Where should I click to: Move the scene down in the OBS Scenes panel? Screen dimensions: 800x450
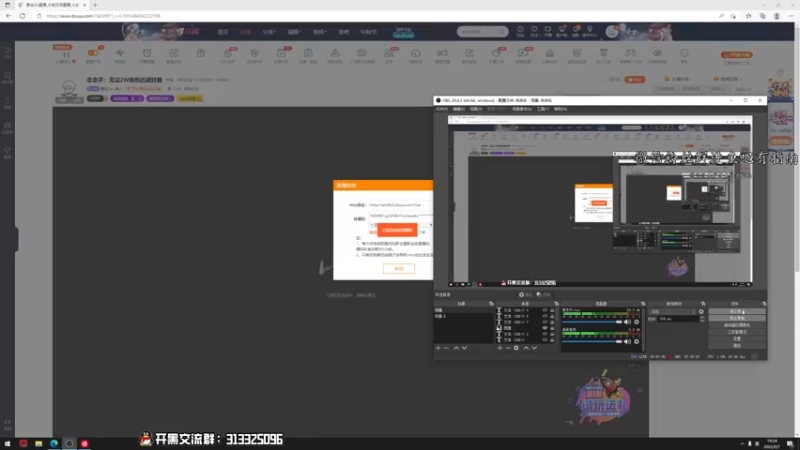coord(464,348)
